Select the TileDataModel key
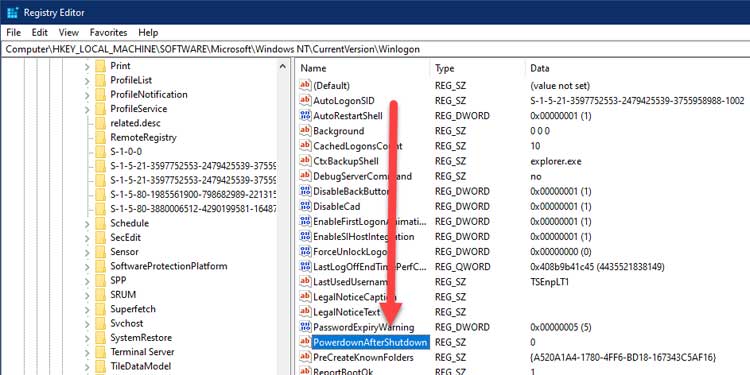The height and width of the screenshot is (375, 750). pos(140,366)
